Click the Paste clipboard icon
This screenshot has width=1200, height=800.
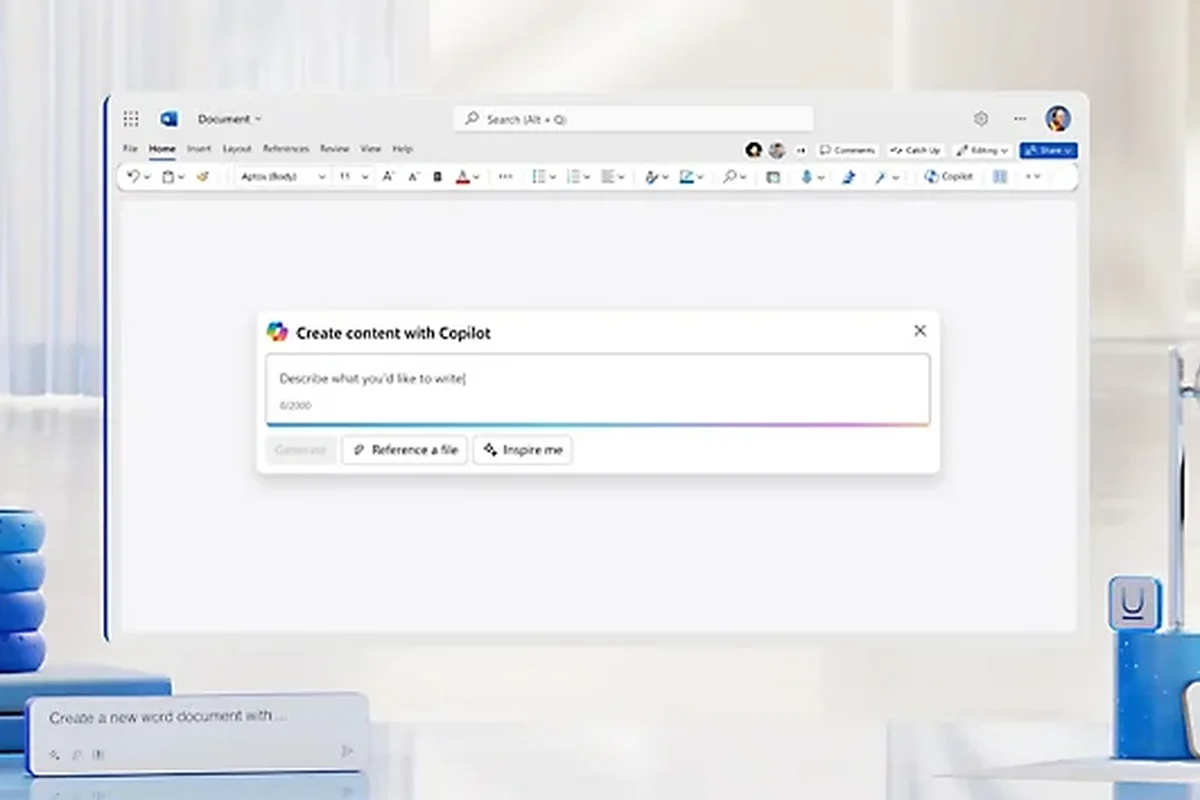coord(168,176)
